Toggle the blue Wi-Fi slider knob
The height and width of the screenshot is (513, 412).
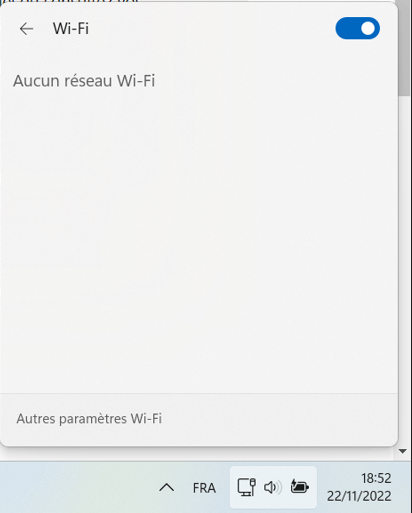[x=368, y=28]
